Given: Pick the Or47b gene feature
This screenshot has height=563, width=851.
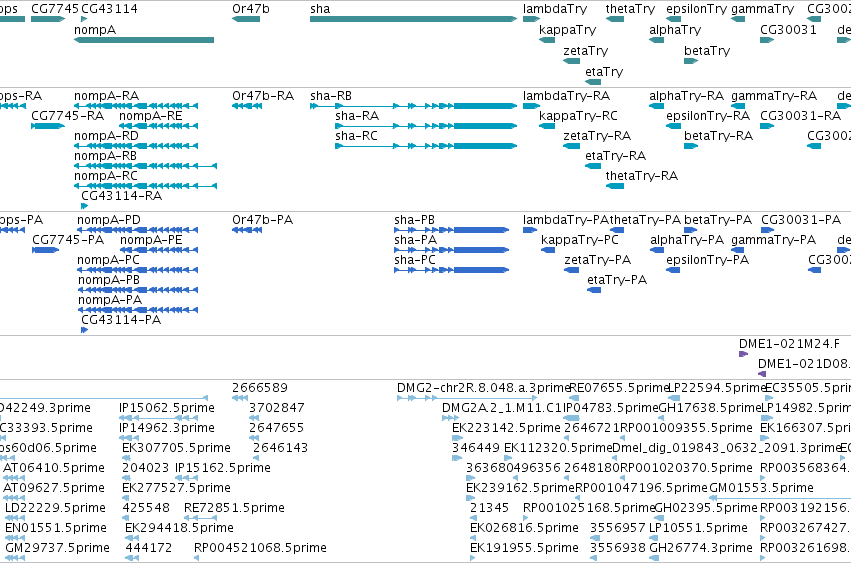Looking at the screenshot, I should (246, 19).
